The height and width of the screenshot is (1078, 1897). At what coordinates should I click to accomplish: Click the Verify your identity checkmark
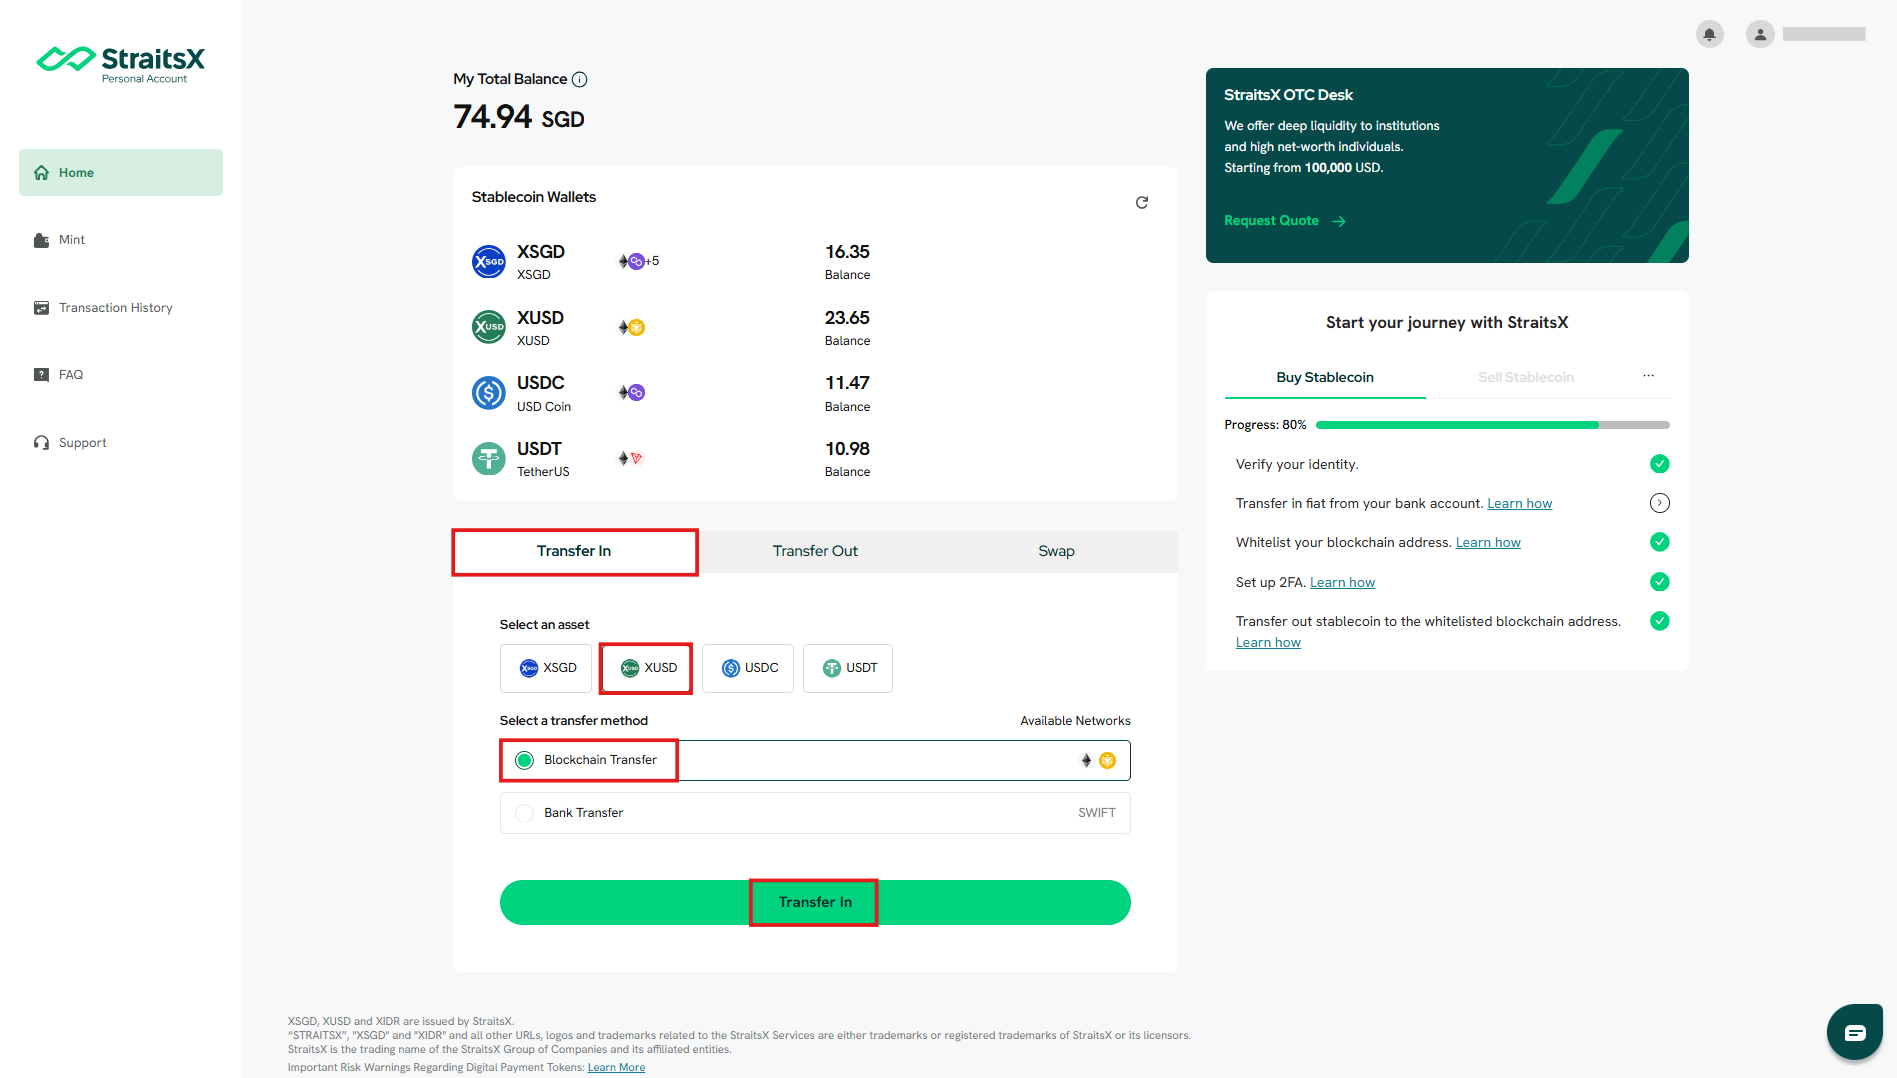tap(1660, 464)
